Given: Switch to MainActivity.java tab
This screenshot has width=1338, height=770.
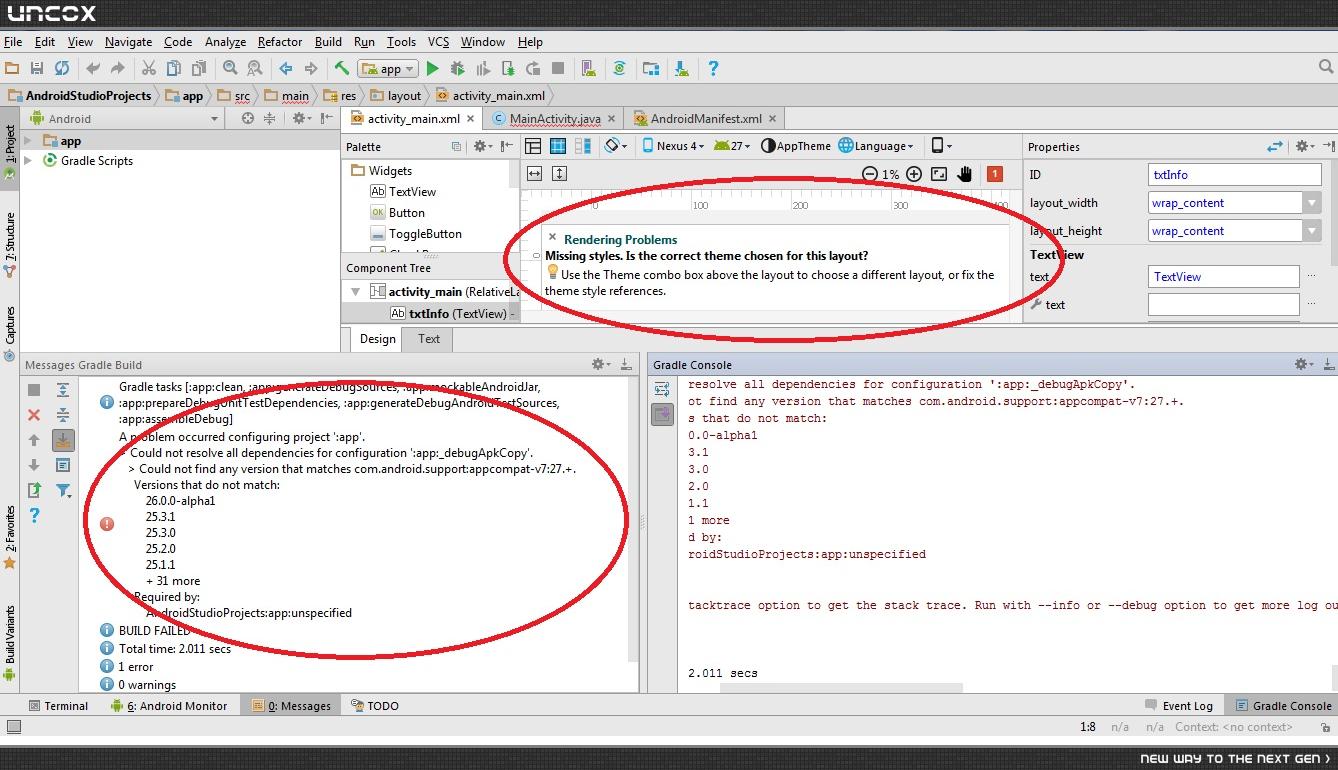Looking at the screenshot, I should pyautogui.click(x=555, y=118).
